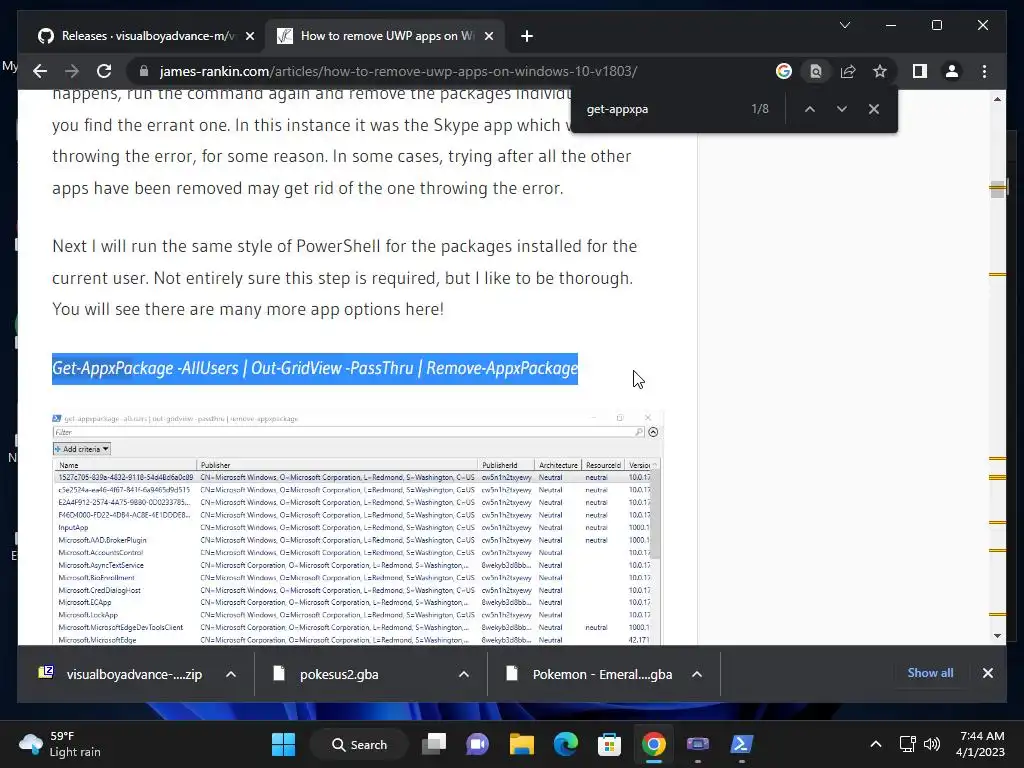
Task: Click the Out-GridView screenshot image in the article
Action: click(357, 528)
